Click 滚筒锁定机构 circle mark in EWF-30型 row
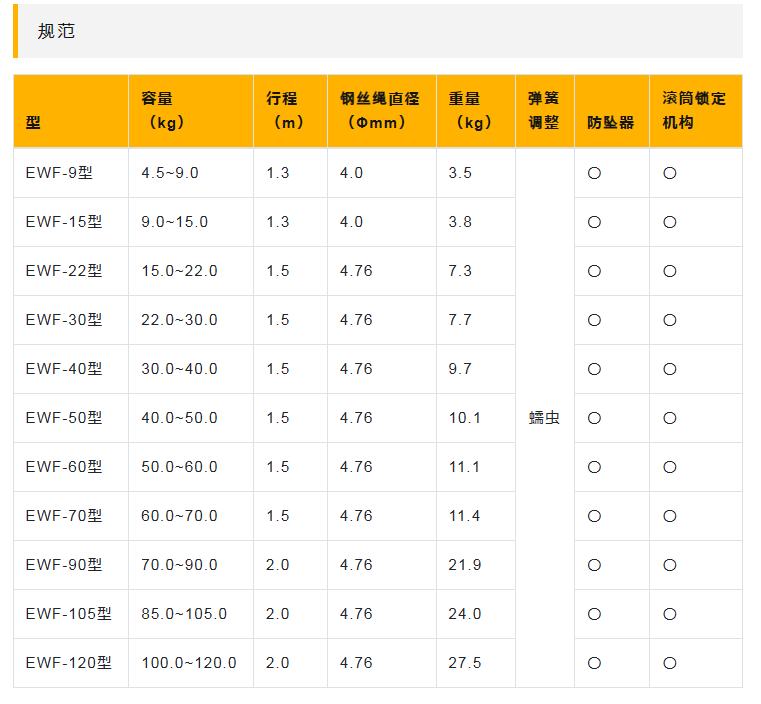Viewport: 761px width, 704px height. click(x=670, y=320)
